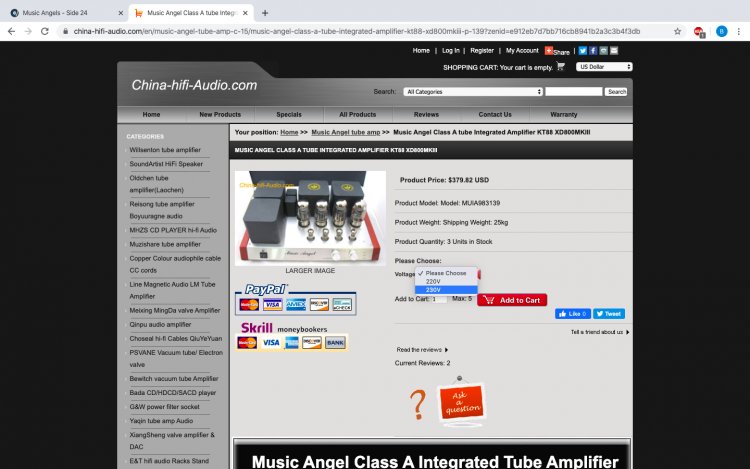Image resolution: width=750 pixels, height=469 pixels.
Task: Open the red browser extension icon
Action: click(x=699, y=32)
